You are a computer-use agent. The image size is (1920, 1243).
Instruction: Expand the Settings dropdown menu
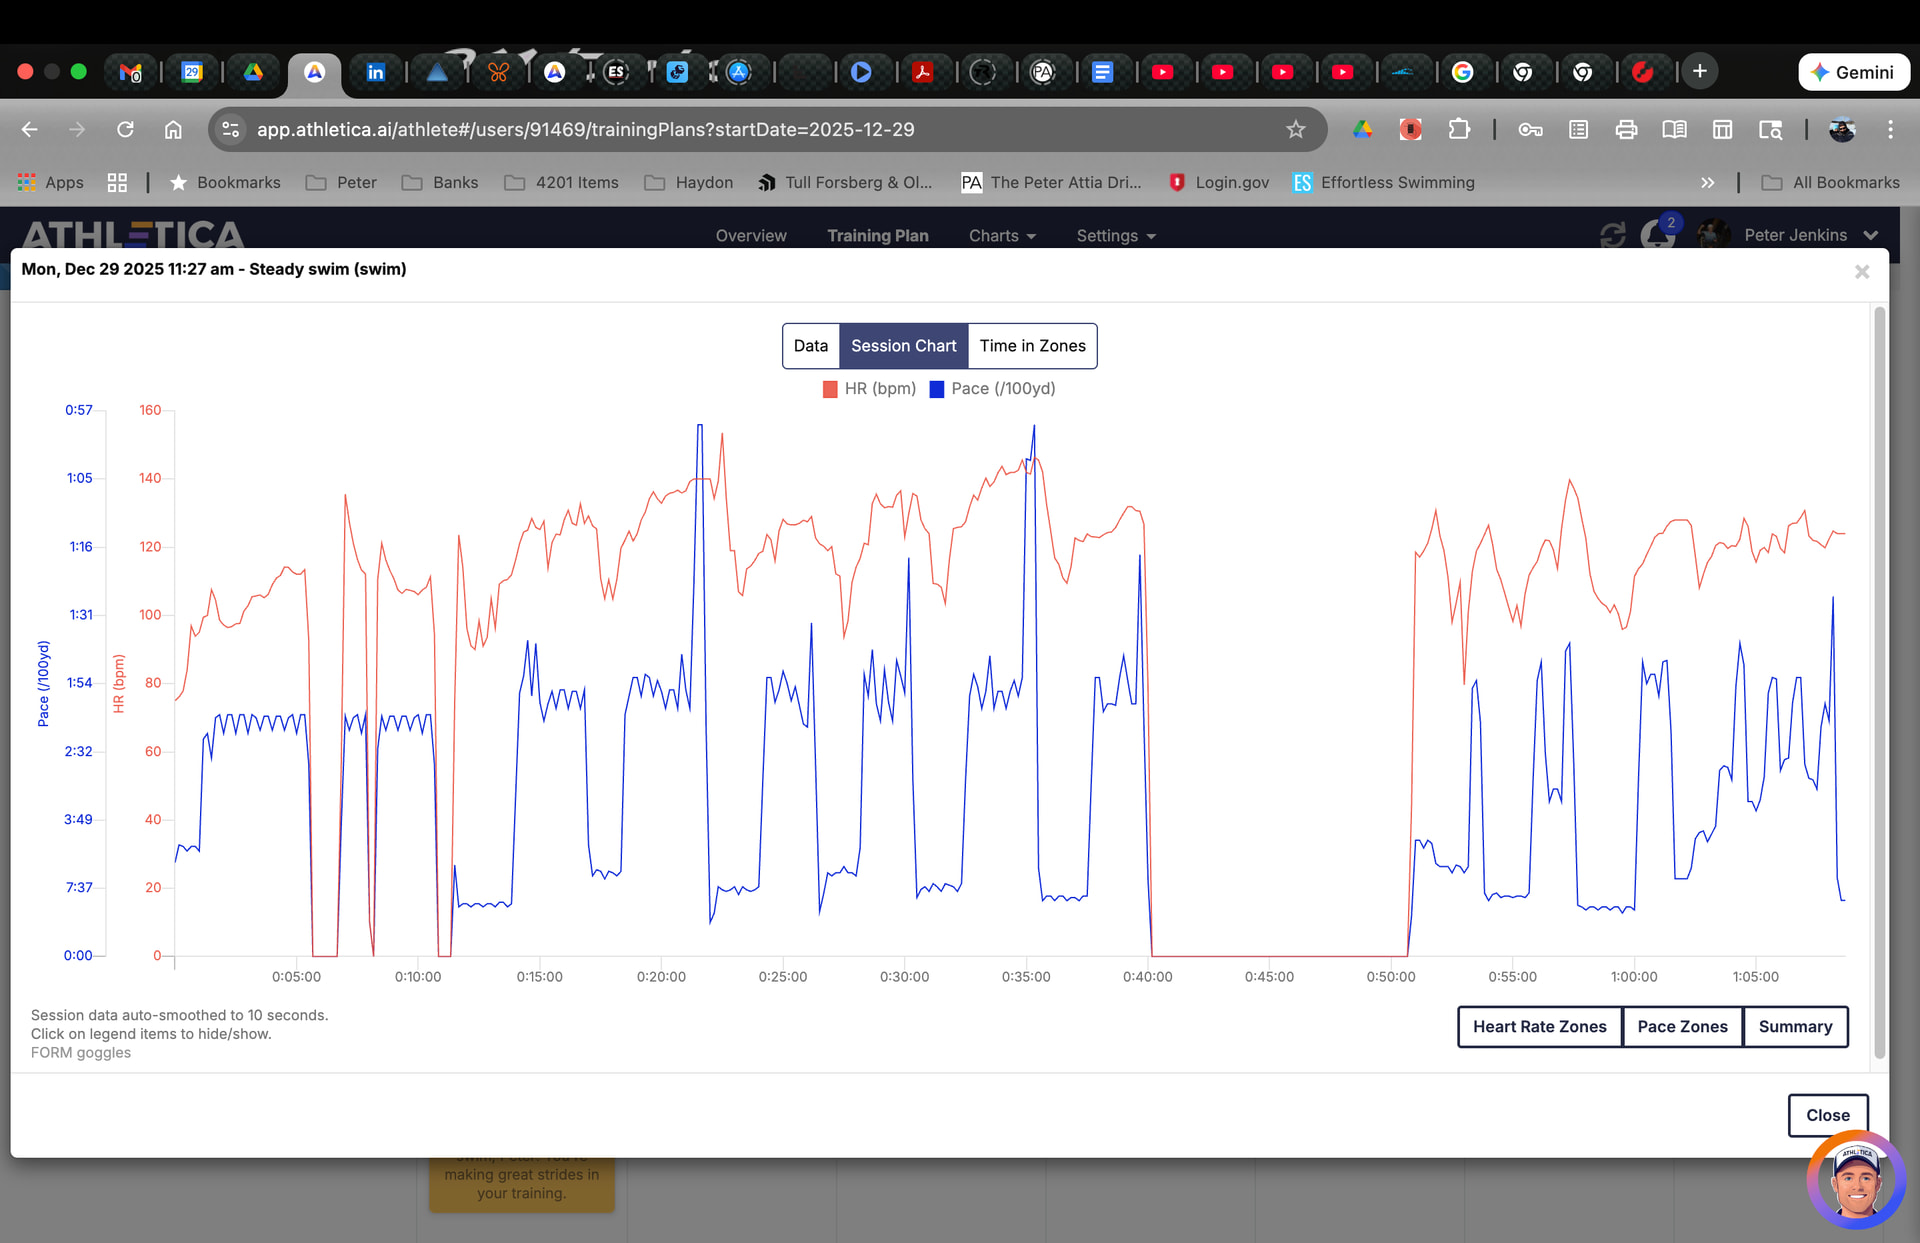(1116, 236)
